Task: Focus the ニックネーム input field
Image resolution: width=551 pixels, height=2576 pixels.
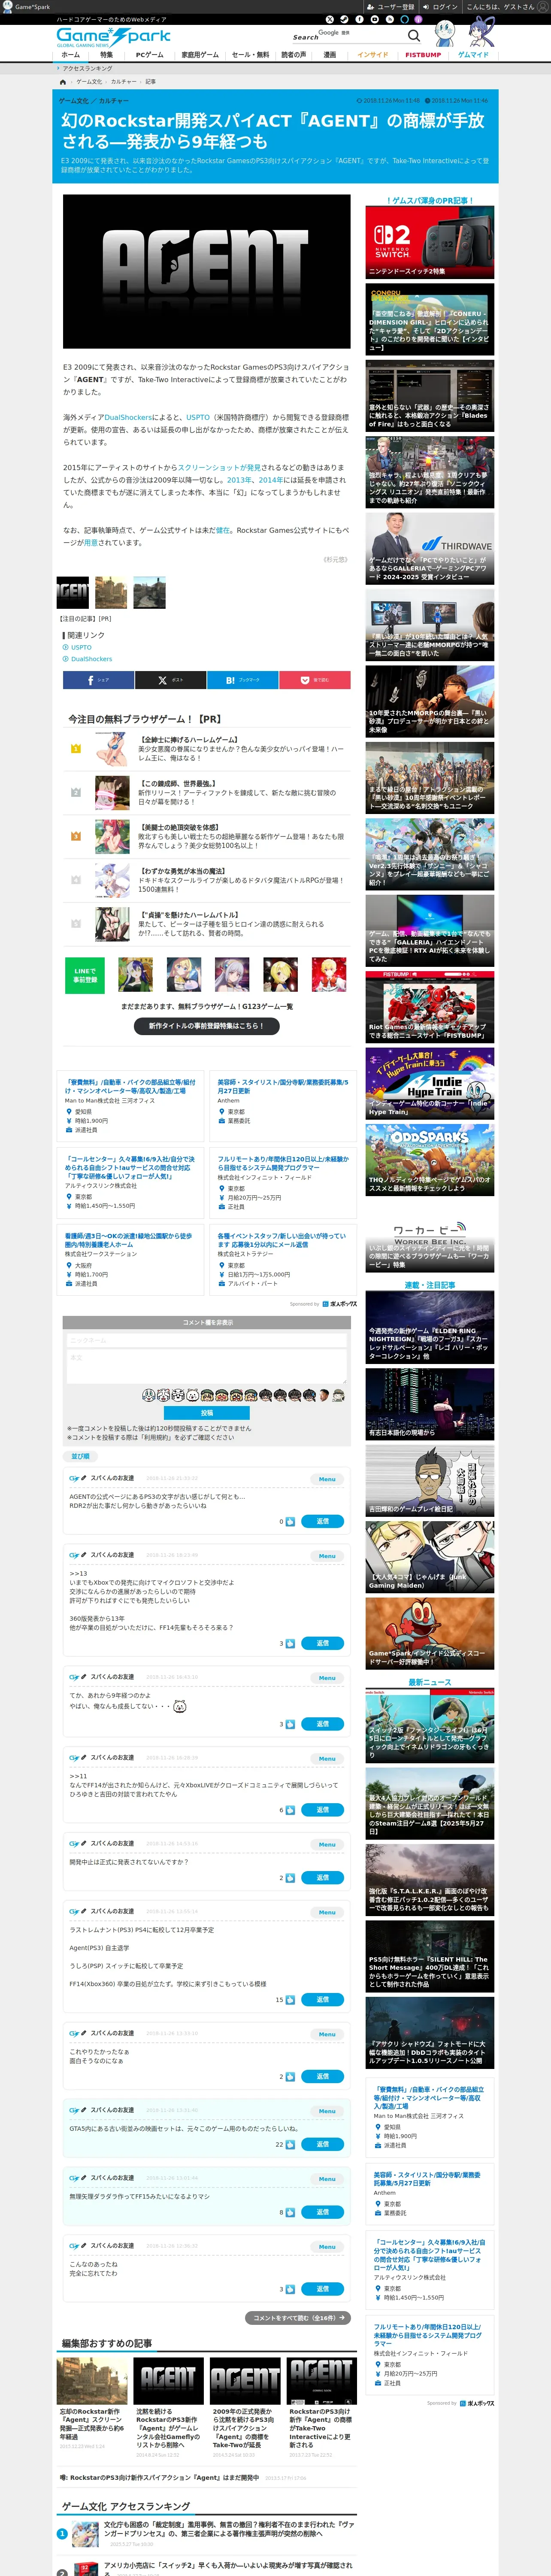Action: click(x=207, y=1339)
